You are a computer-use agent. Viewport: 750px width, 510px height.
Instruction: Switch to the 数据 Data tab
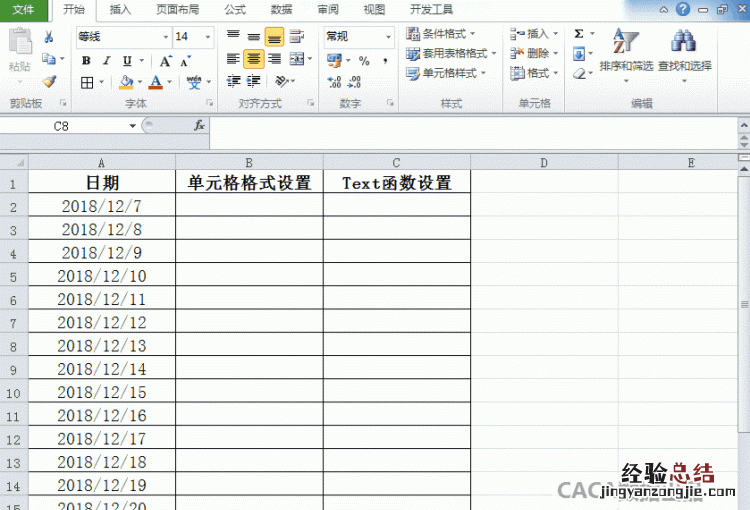[281, 10]
